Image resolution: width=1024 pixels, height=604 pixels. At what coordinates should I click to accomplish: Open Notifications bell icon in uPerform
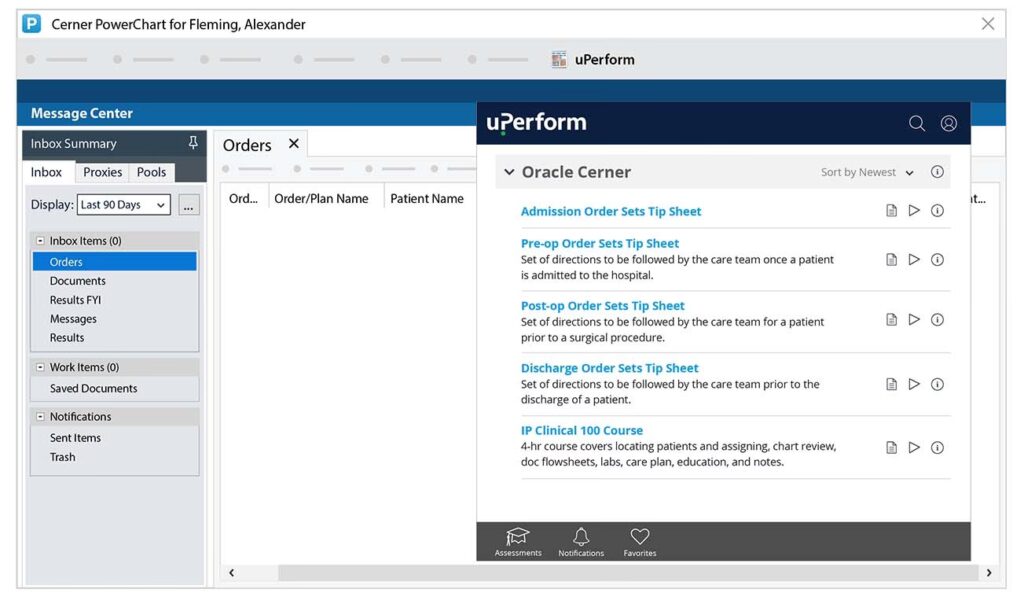pyautogui.click(x=580, y=538)
